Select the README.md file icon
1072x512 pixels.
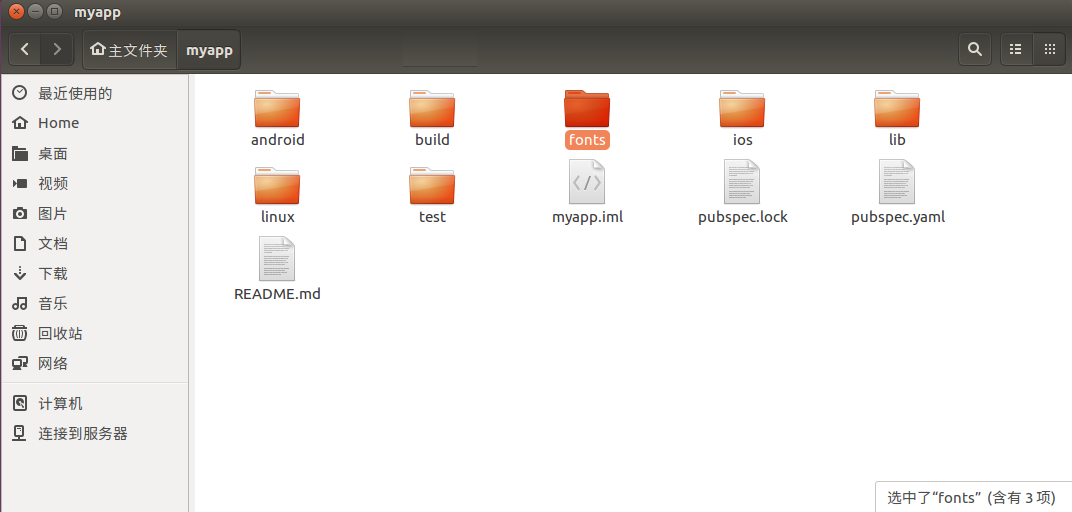[x=277, y=259]
